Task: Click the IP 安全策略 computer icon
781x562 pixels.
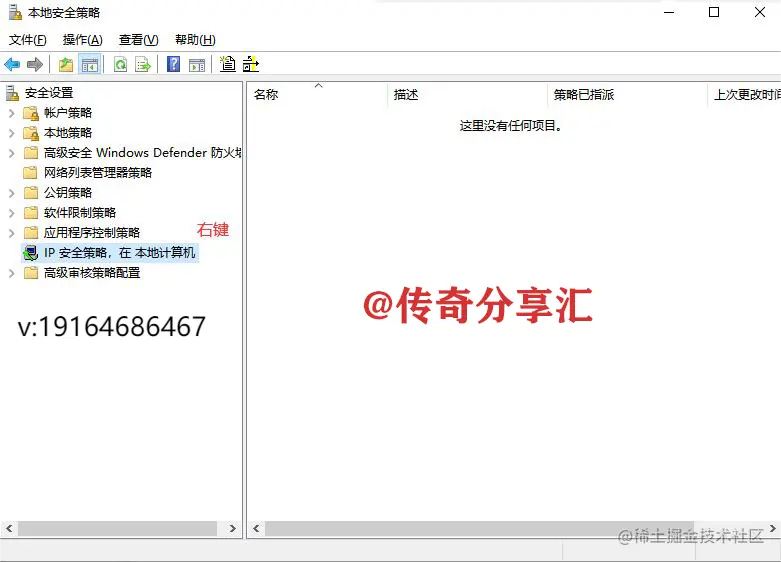Action: pyautogui.click(x=30, y=253)
